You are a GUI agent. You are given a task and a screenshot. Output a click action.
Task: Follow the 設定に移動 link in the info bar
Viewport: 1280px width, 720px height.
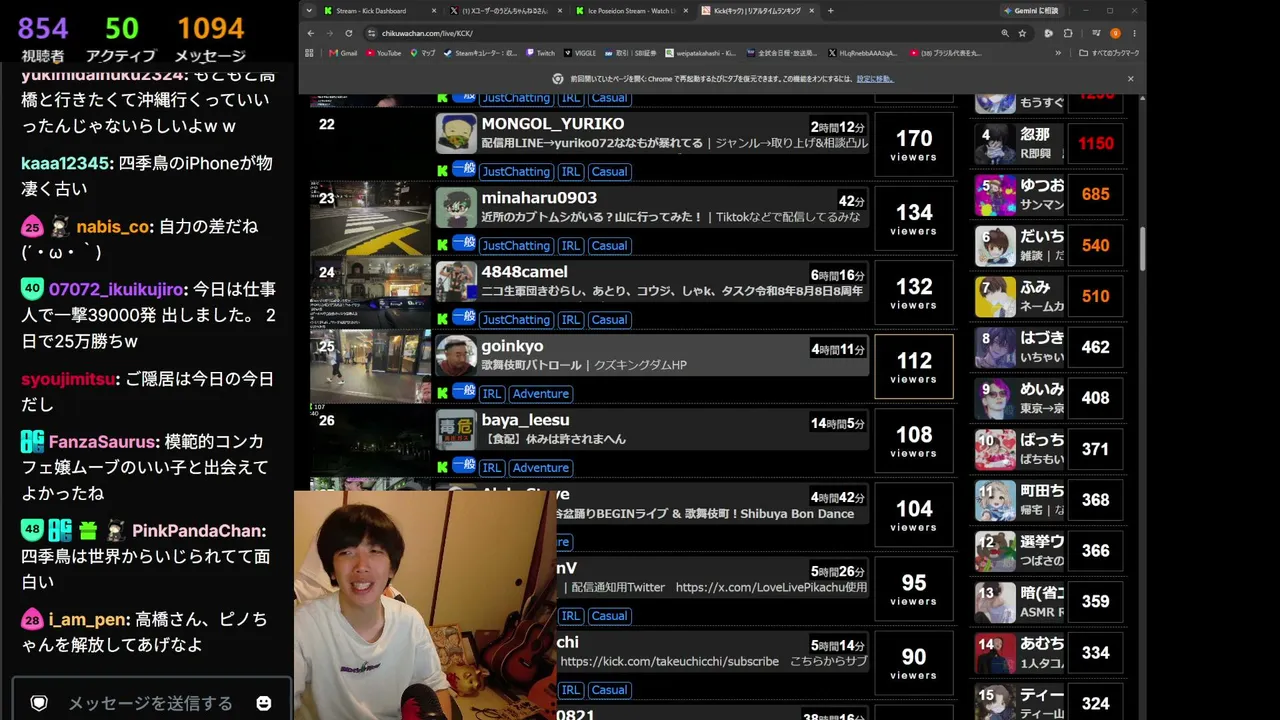coord(875,79)
